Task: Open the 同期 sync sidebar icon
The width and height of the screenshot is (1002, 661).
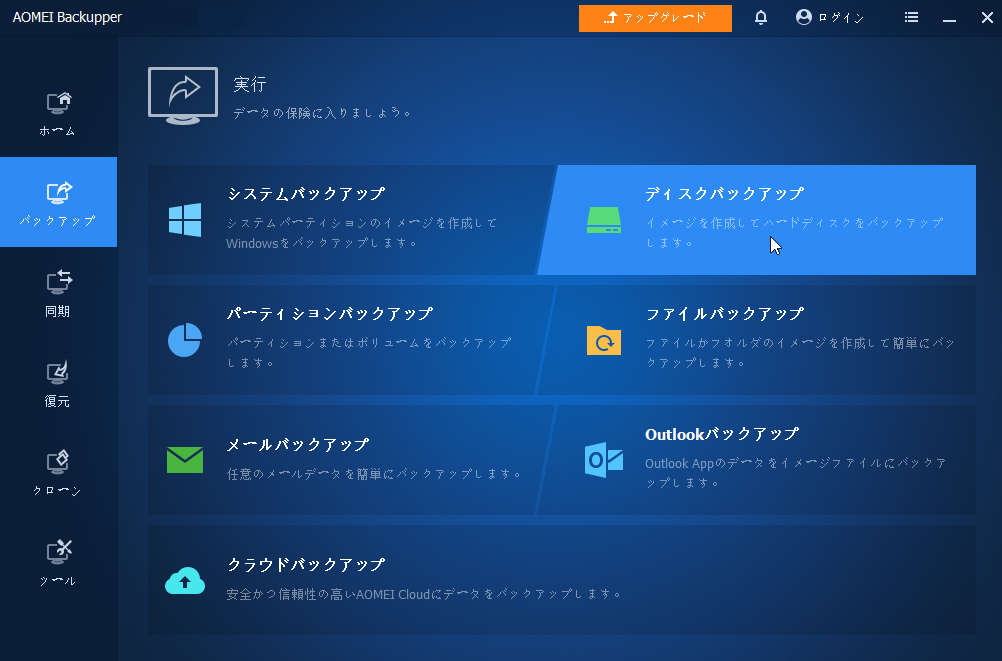Action: click(59, 282)
